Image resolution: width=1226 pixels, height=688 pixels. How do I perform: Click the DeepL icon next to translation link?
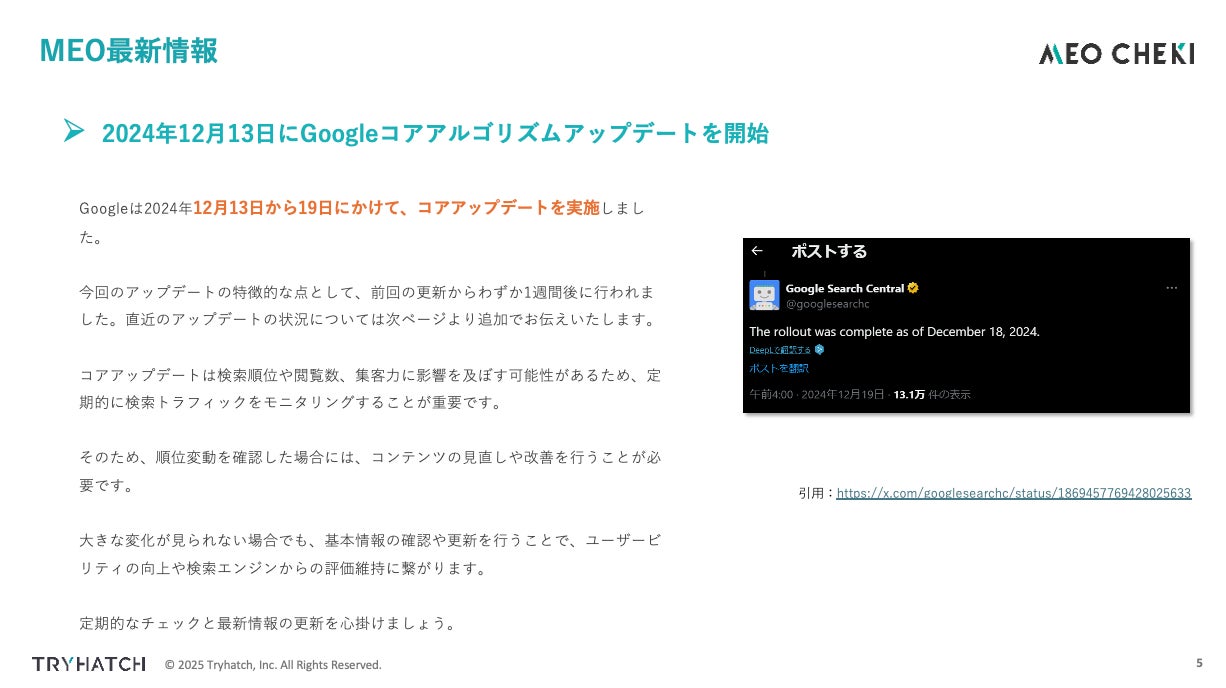pos(819,349)
